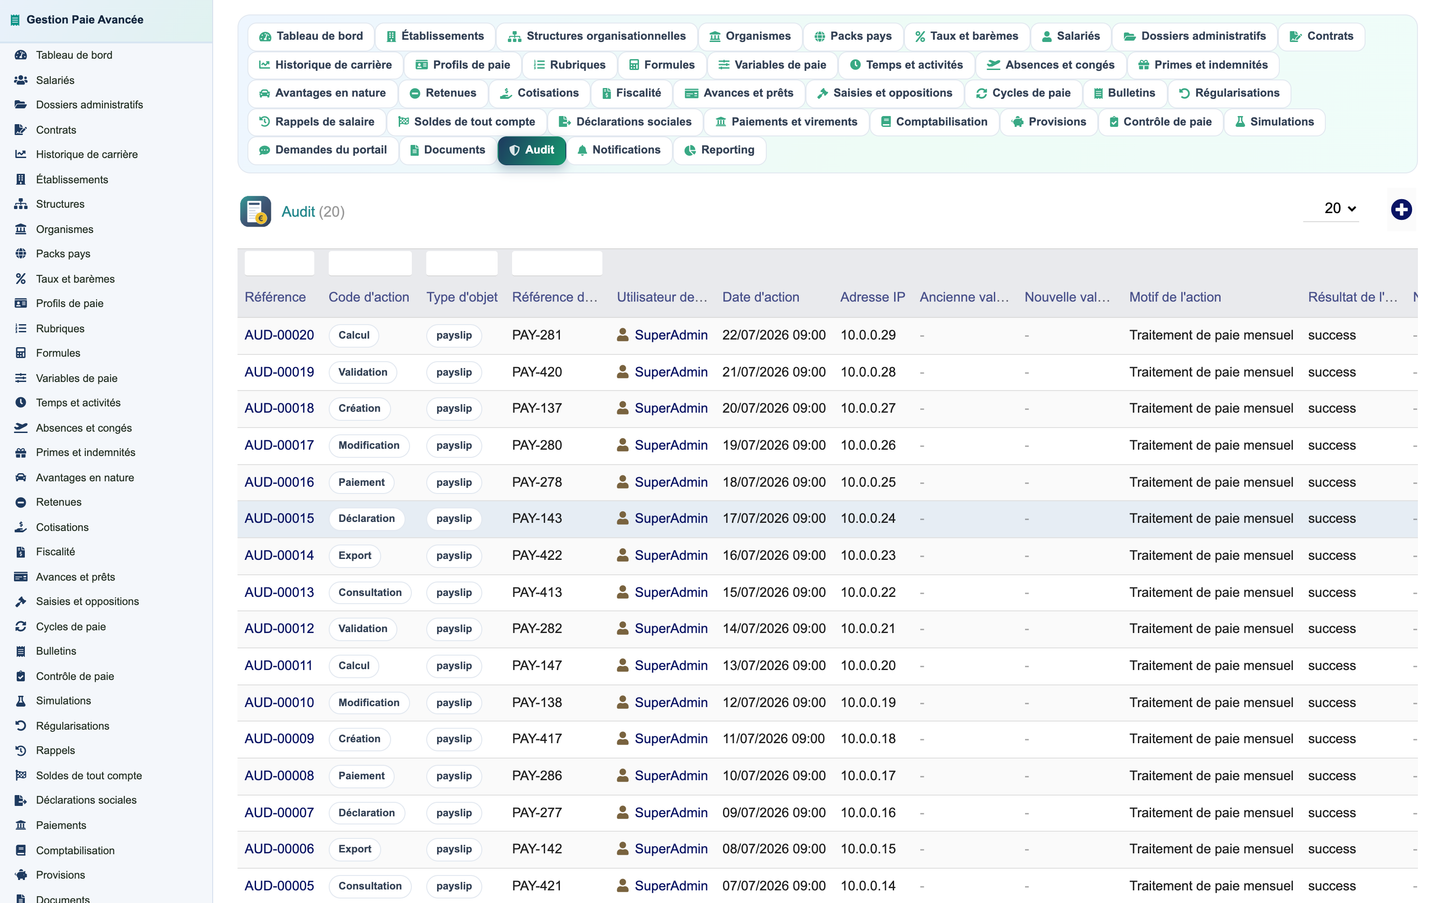This screenshot has height=903, width=1445.
Task: Click user icon in AUD-00020 row
Action: 623,335
